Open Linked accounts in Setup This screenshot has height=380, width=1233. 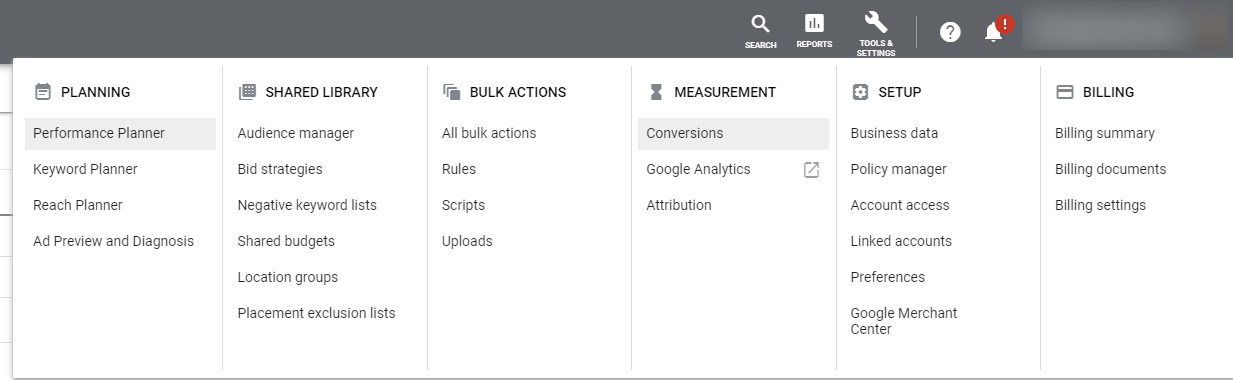[x=901, y=241]
